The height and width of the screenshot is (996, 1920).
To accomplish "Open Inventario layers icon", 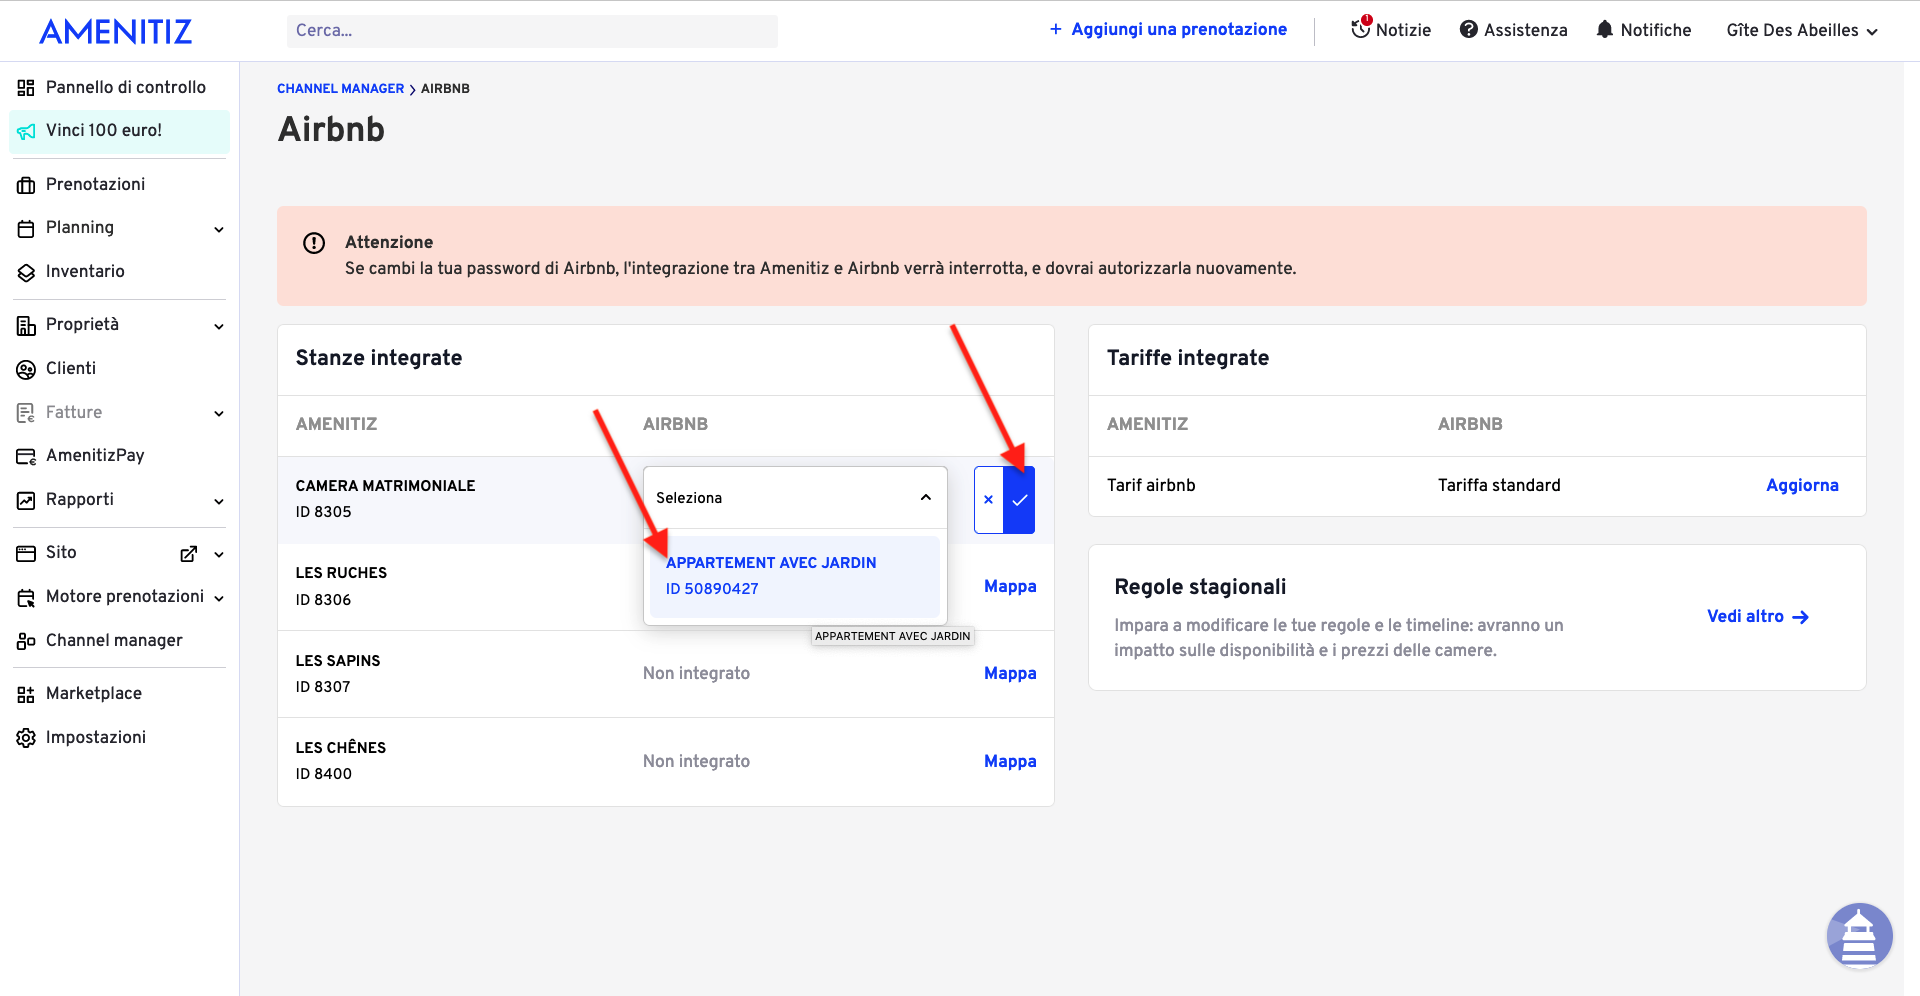I will tap(26, 272).
